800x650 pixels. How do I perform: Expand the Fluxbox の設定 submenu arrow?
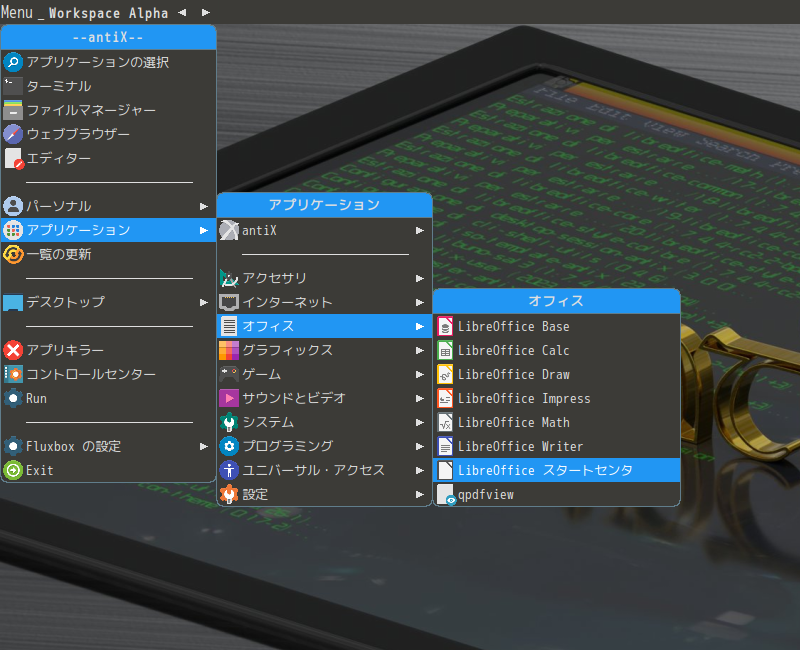pyautogui.click(x=204, y=446)
